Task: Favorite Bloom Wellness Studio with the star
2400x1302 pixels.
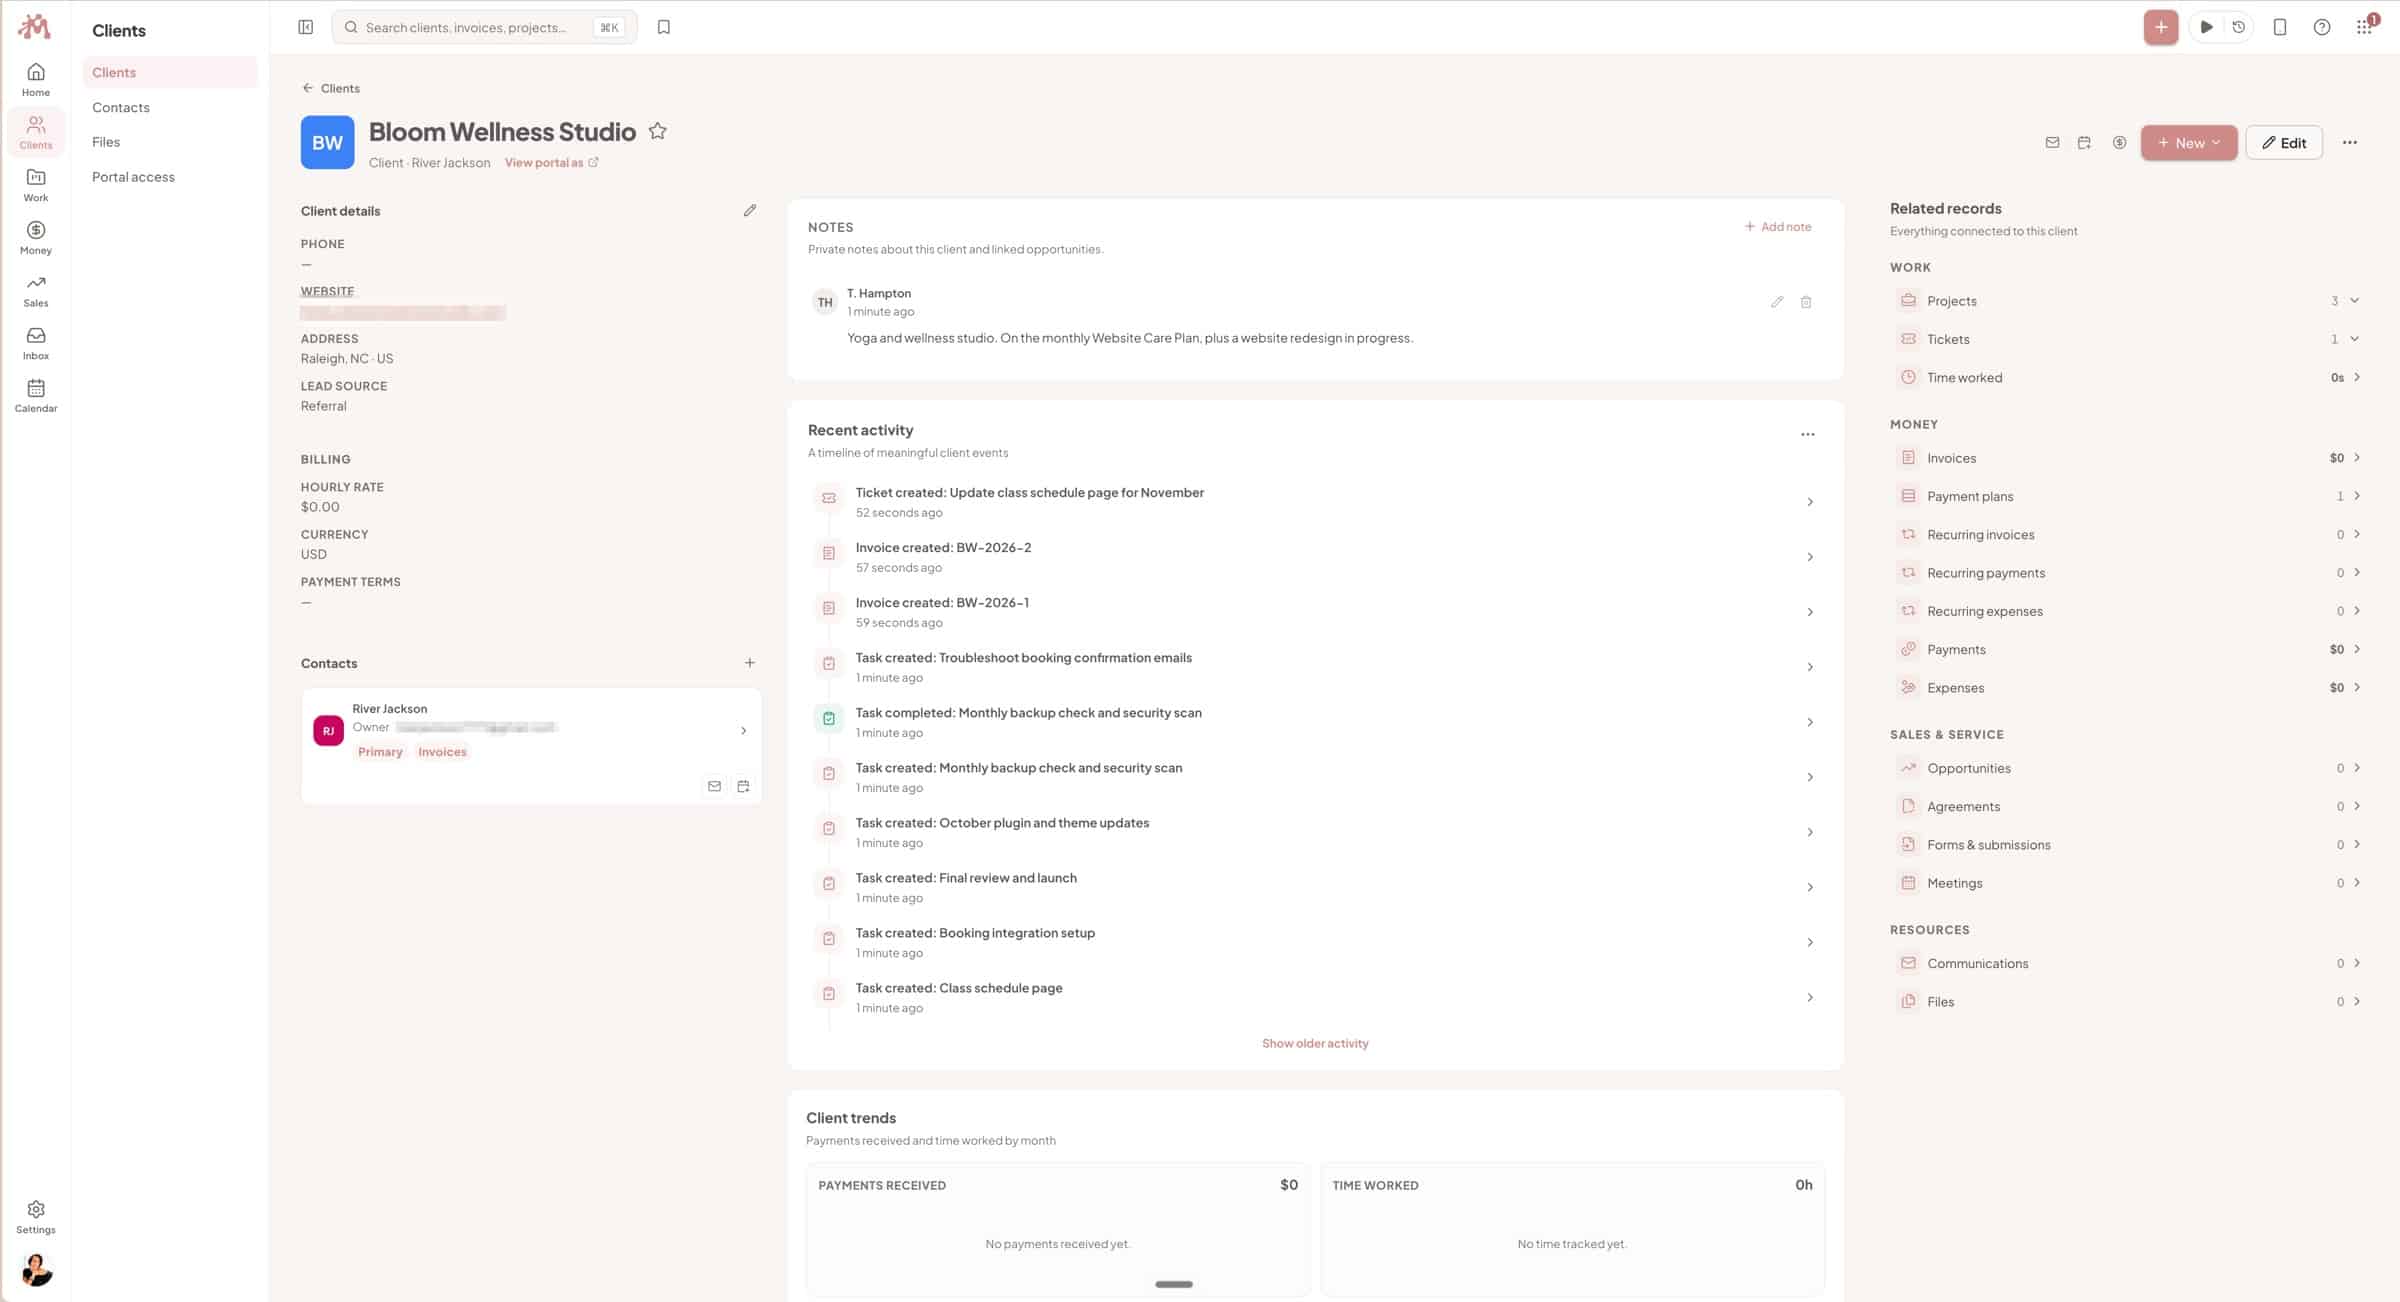Action: pyautogui.click(x=657, y=131)
